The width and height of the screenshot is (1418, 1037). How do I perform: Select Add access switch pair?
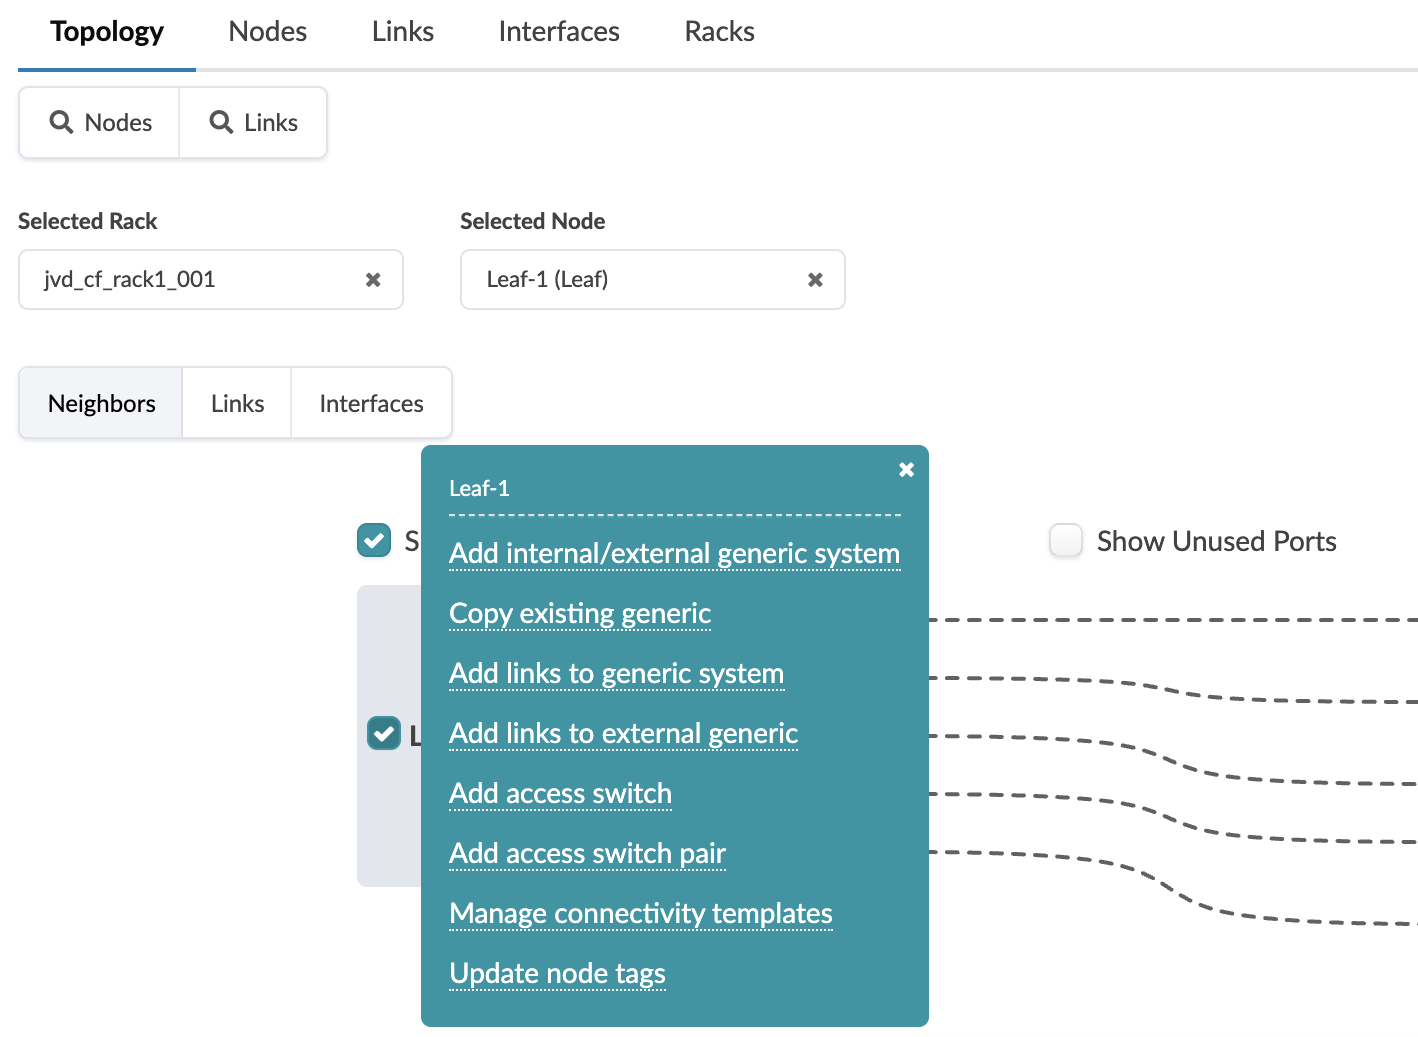(x=587, y=853)
